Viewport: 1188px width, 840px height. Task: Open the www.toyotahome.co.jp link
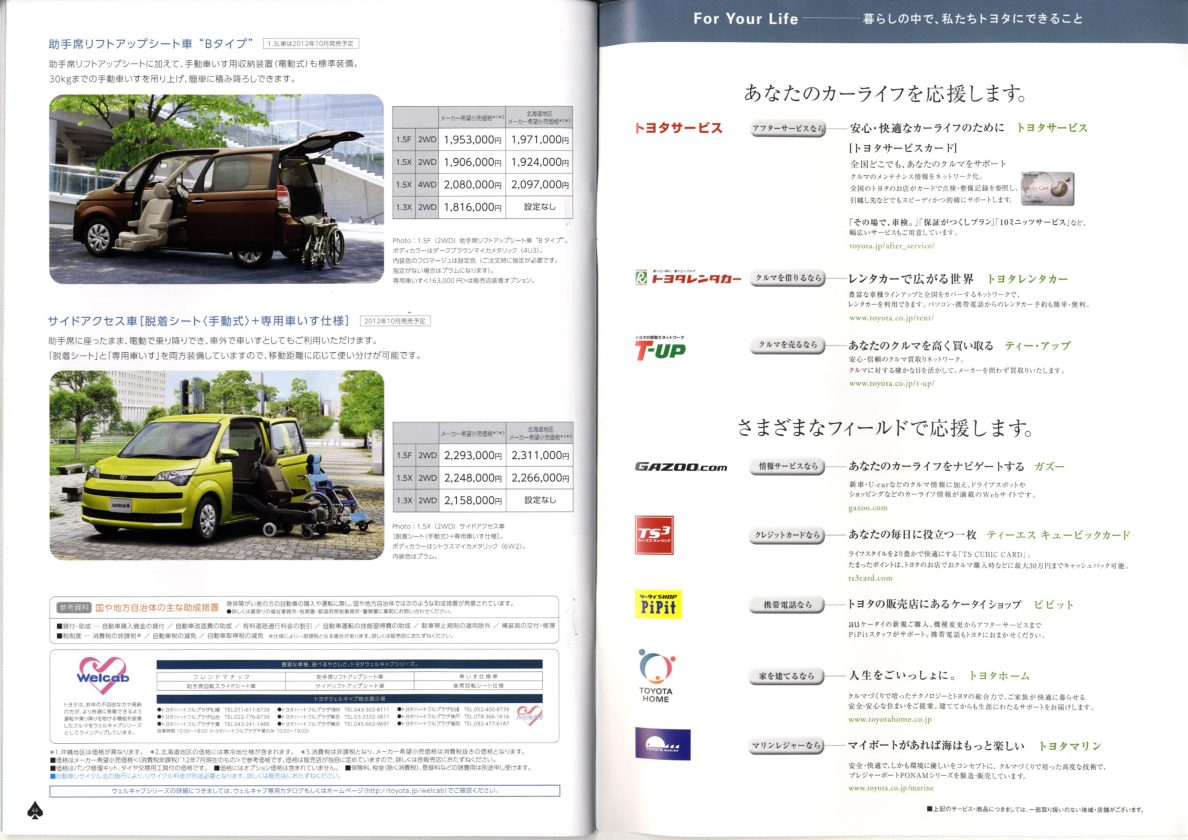coord(889,719)
